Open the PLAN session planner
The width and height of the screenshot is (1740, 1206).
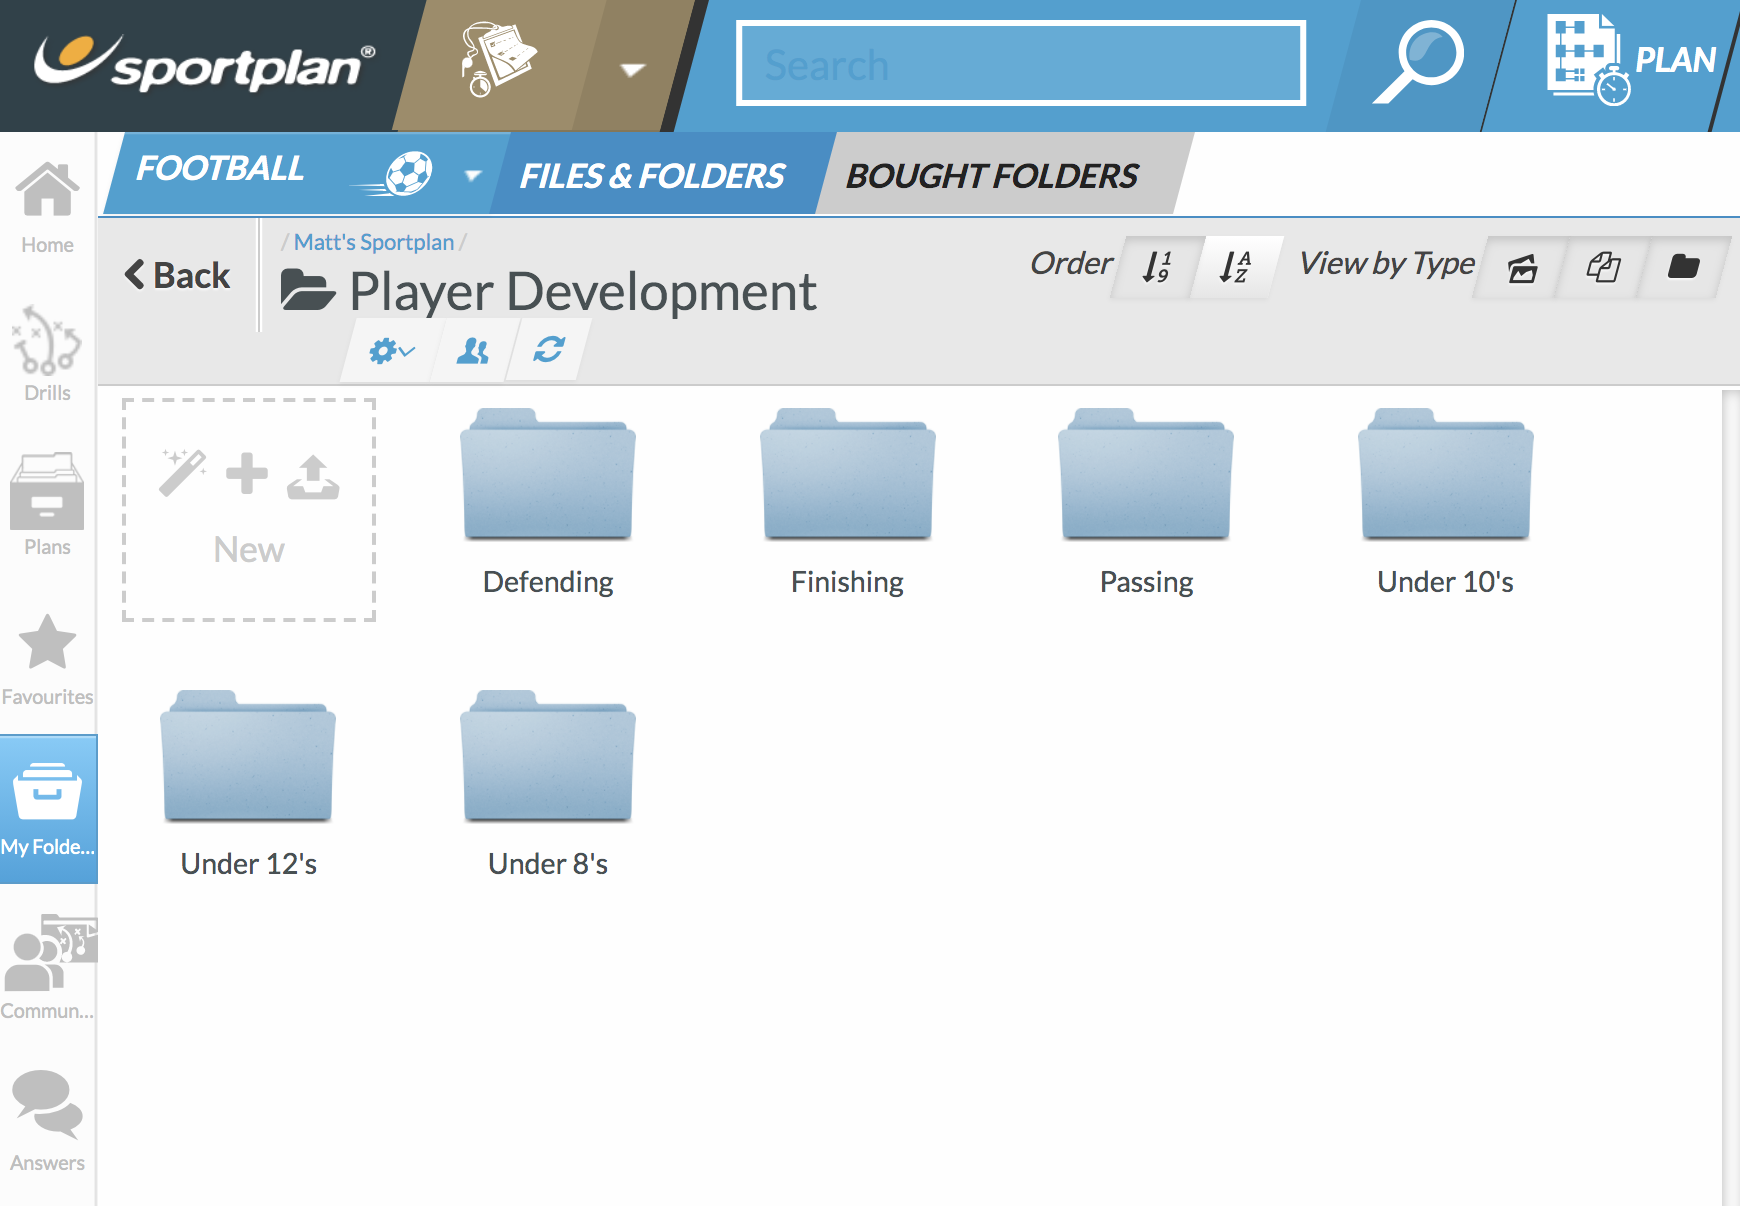coord(1630,60)
